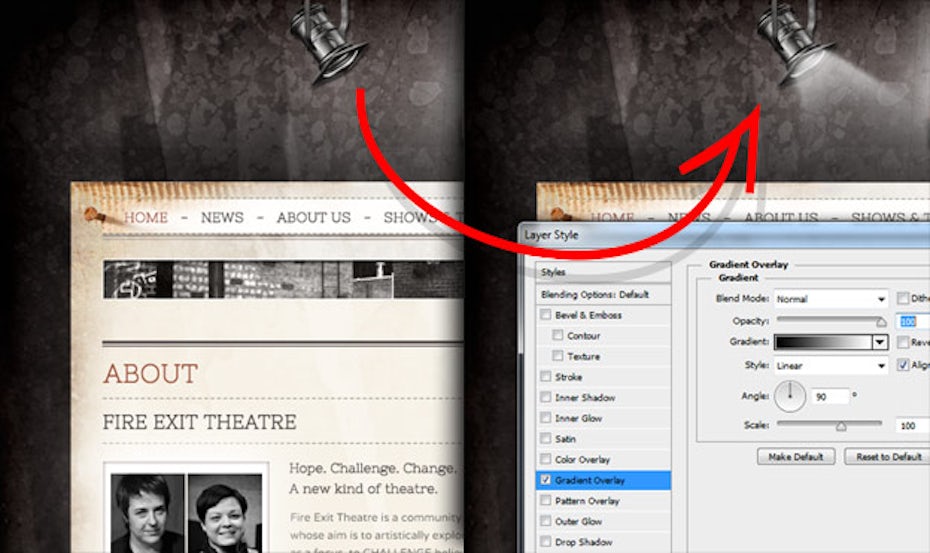Viewport: 930px width, 553px height.
Task: Check the Color Overlay option
Action: point(545,459)
